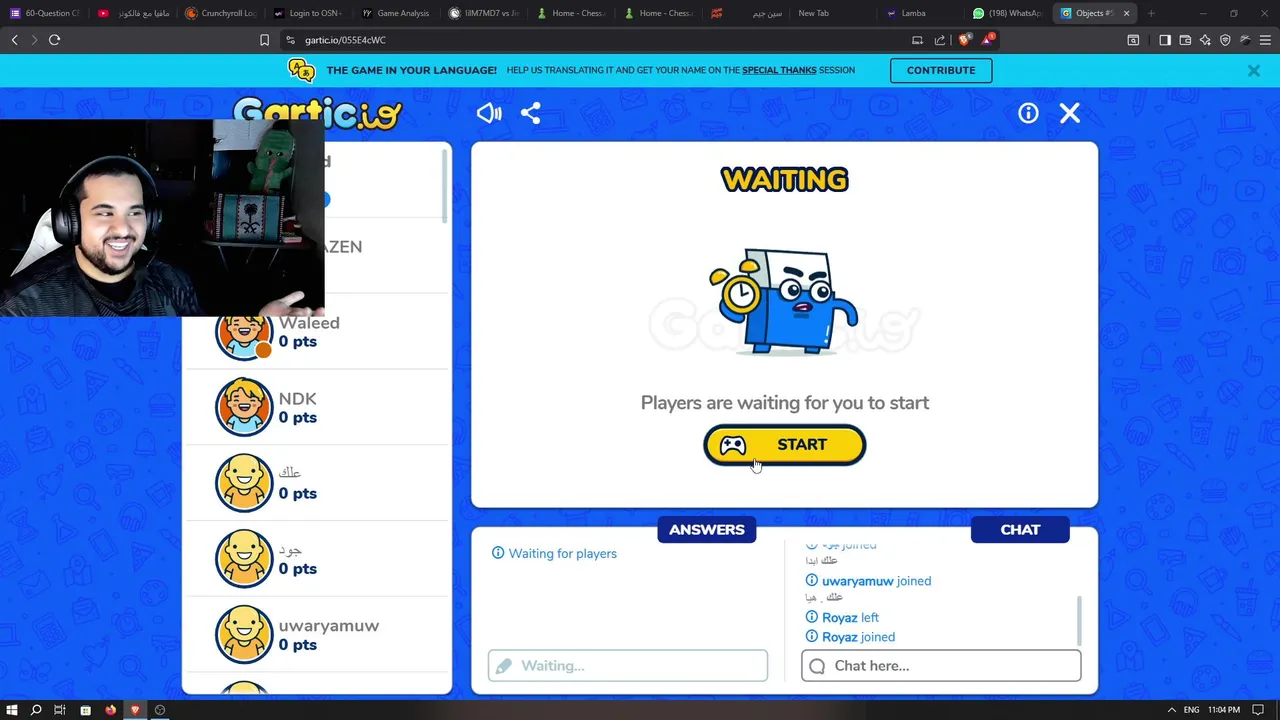The image size is (1280, 720).
Task: Click NDK's player avatar
Action: (244, 407)
